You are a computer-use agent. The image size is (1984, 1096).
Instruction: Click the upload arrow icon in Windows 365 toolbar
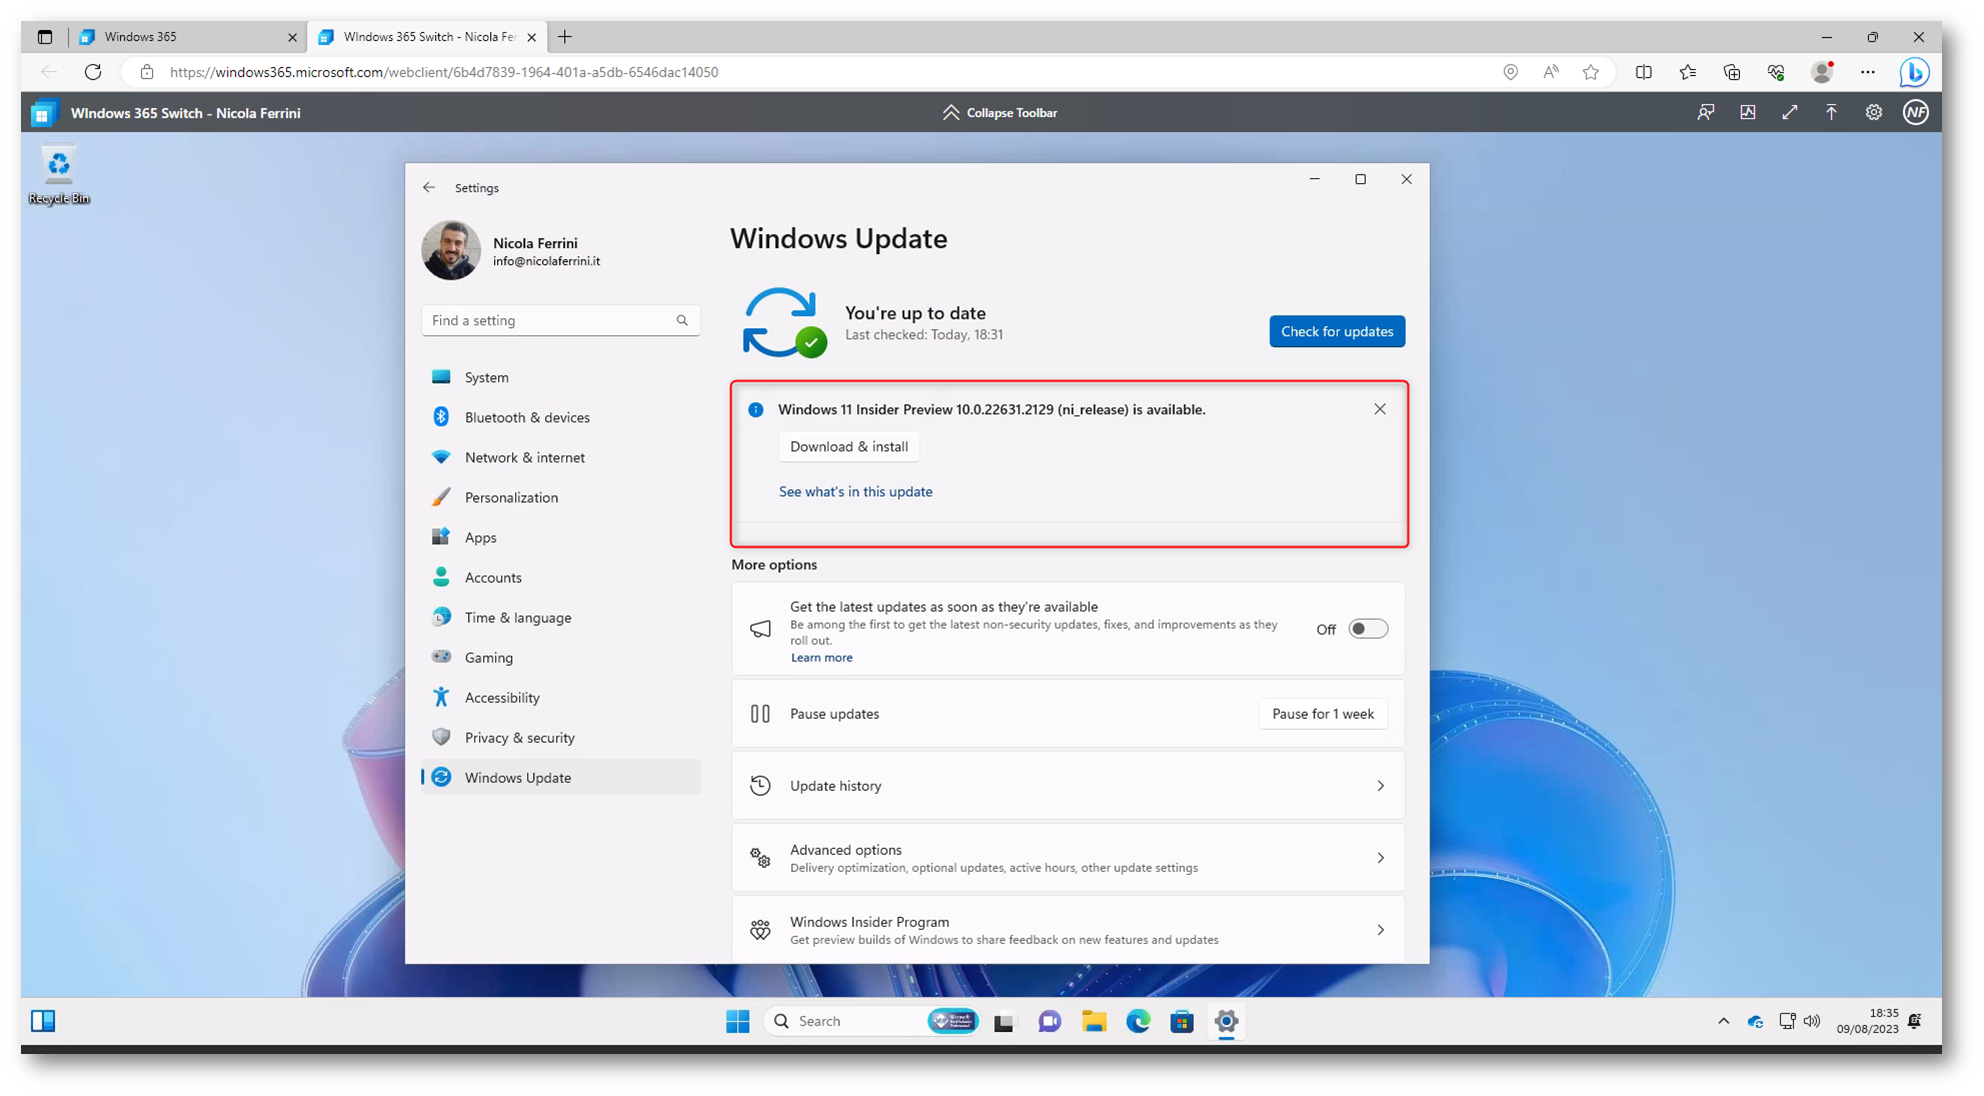[x=1831, y=113]
